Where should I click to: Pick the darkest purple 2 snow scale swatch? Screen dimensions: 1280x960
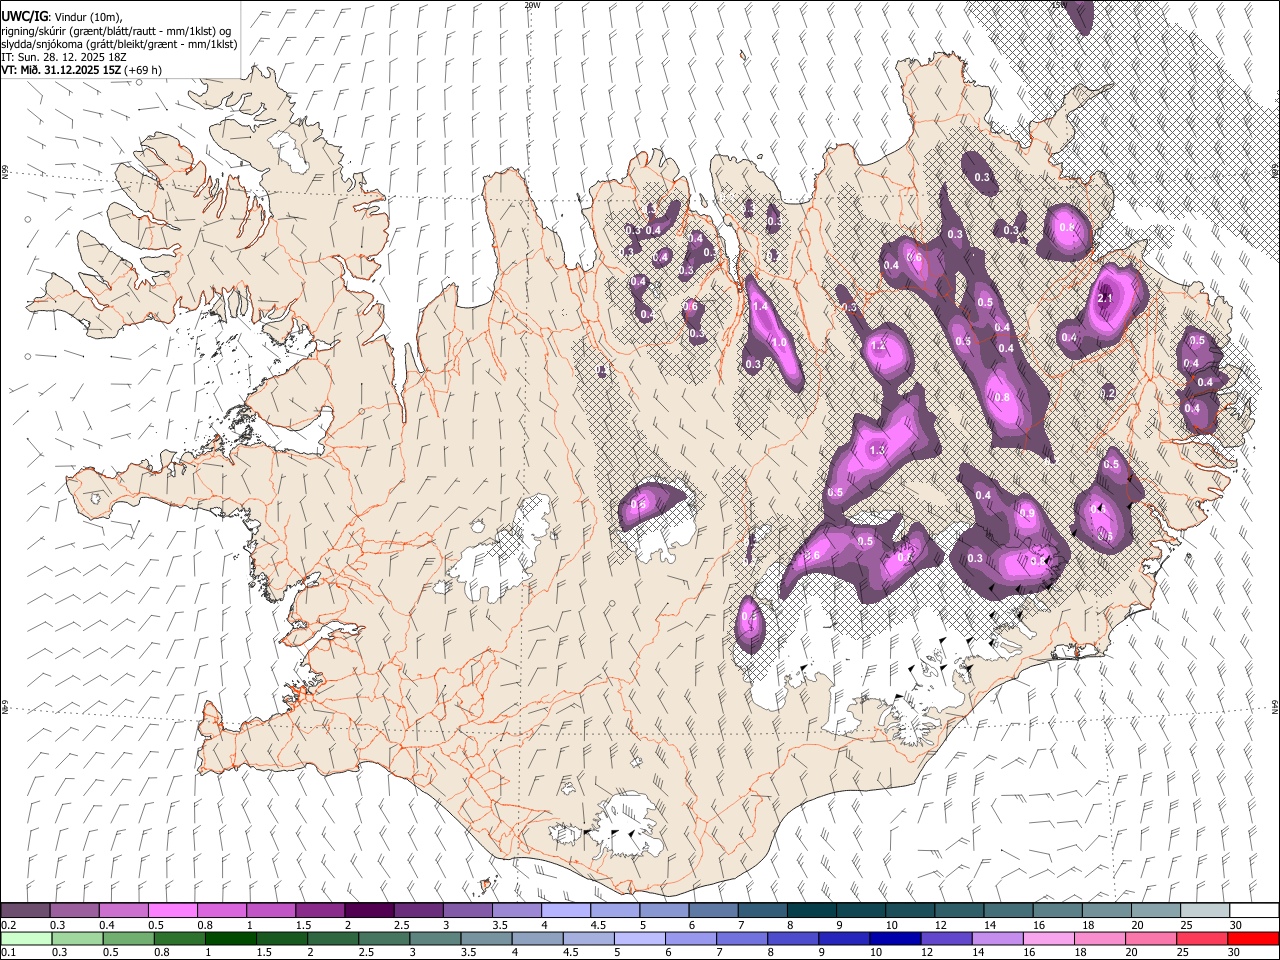(x=369, y=910)
